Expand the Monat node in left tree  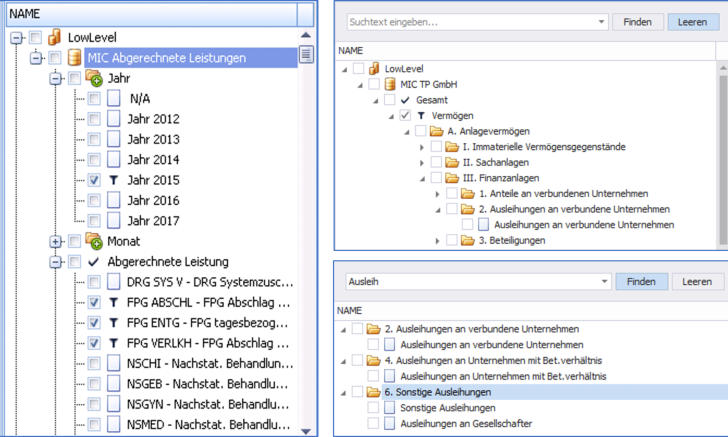point(56,242)
